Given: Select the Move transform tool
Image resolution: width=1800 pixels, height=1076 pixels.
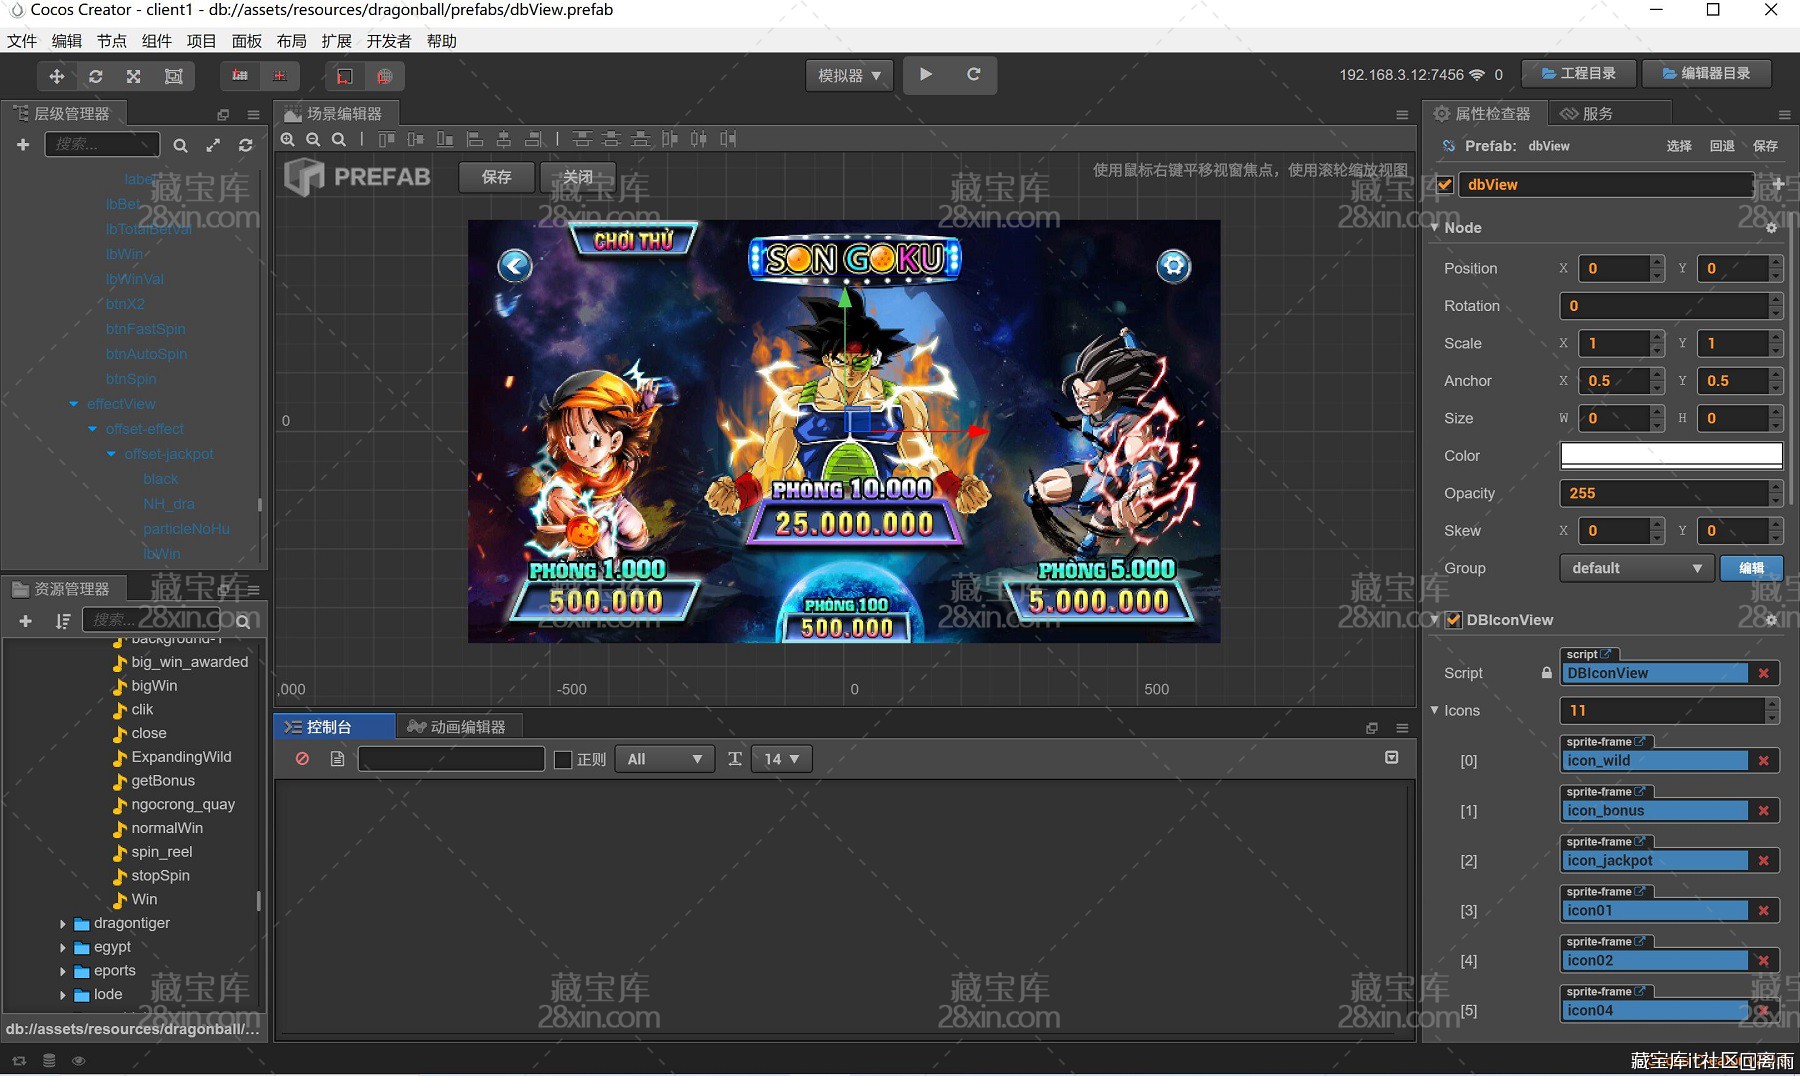Looking at the screenshot, I should click(57, 76).
